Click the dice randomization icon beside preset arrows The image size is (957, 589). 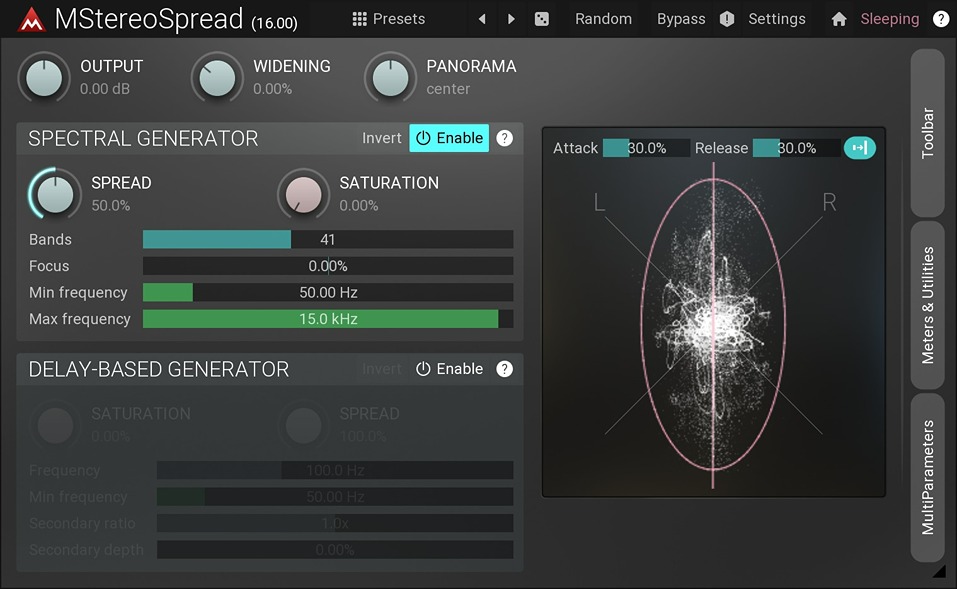click(x=541, y=18)
